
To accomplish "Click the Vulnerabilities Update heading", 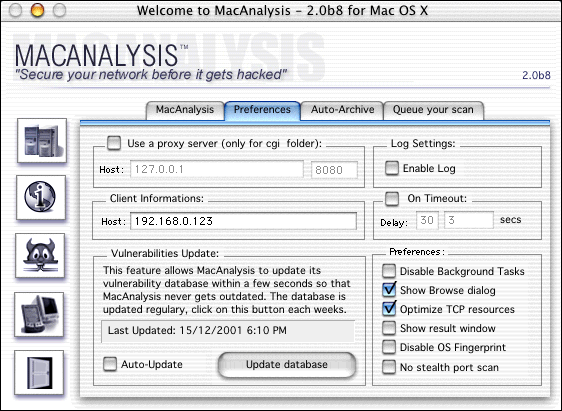I will 165,253.
